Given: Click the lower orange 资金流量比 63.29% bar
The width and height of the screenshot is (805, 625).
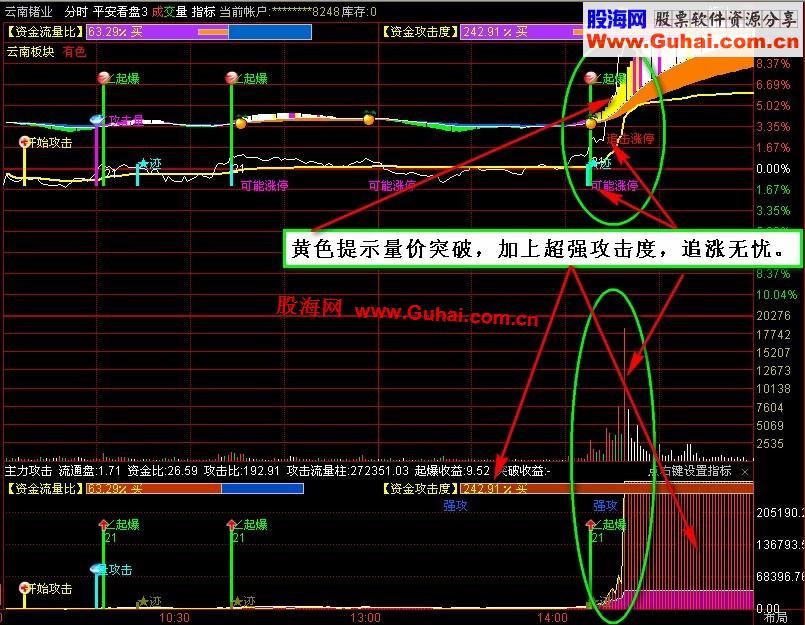Looking at the screenshot, I should (x=195, y=488).
